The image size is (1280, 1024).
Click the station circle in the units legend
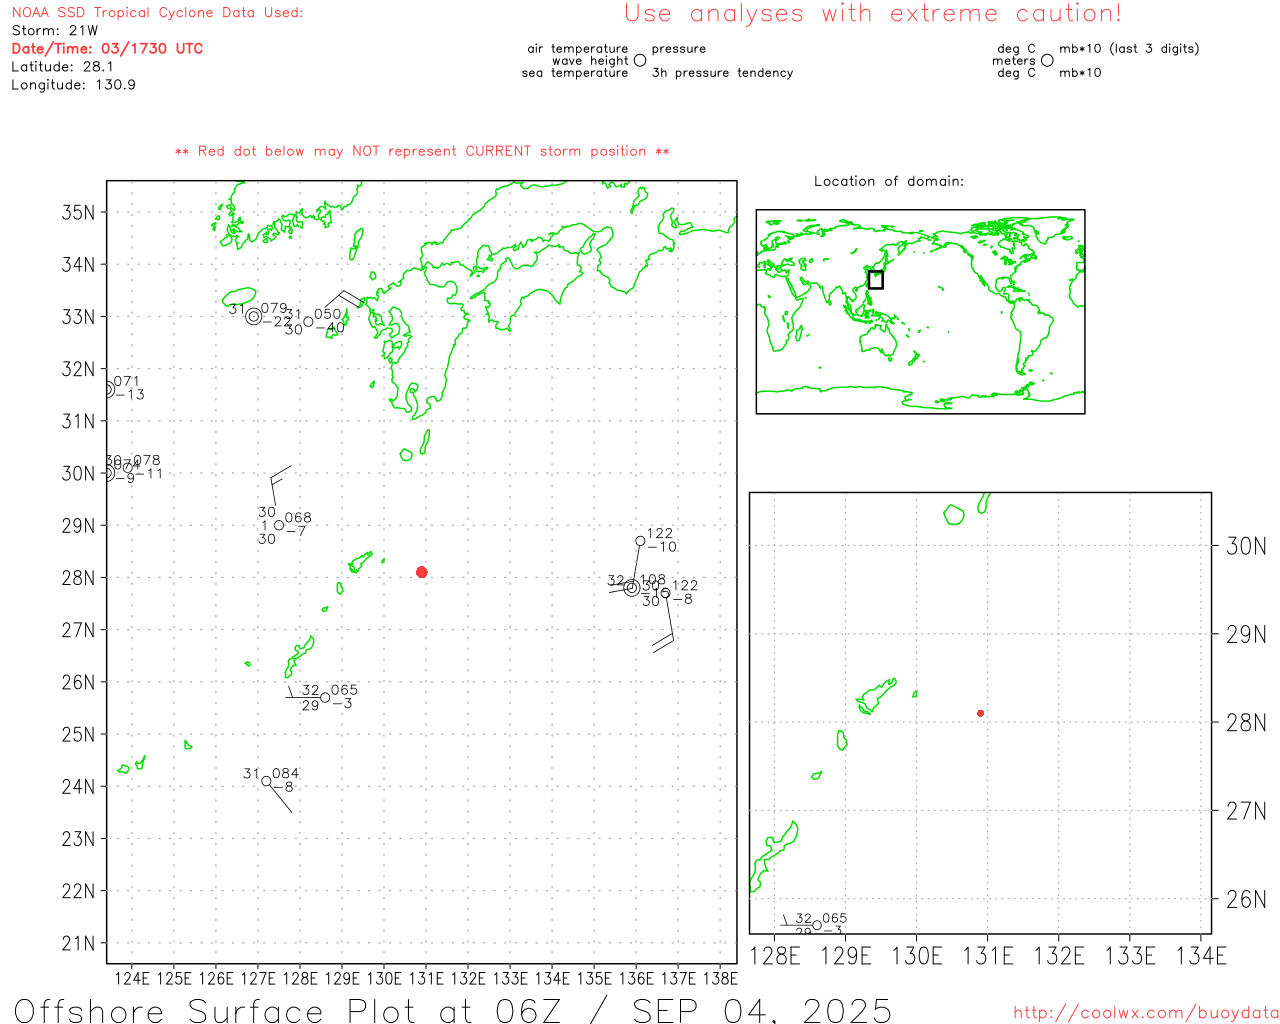click(1047, 60)
